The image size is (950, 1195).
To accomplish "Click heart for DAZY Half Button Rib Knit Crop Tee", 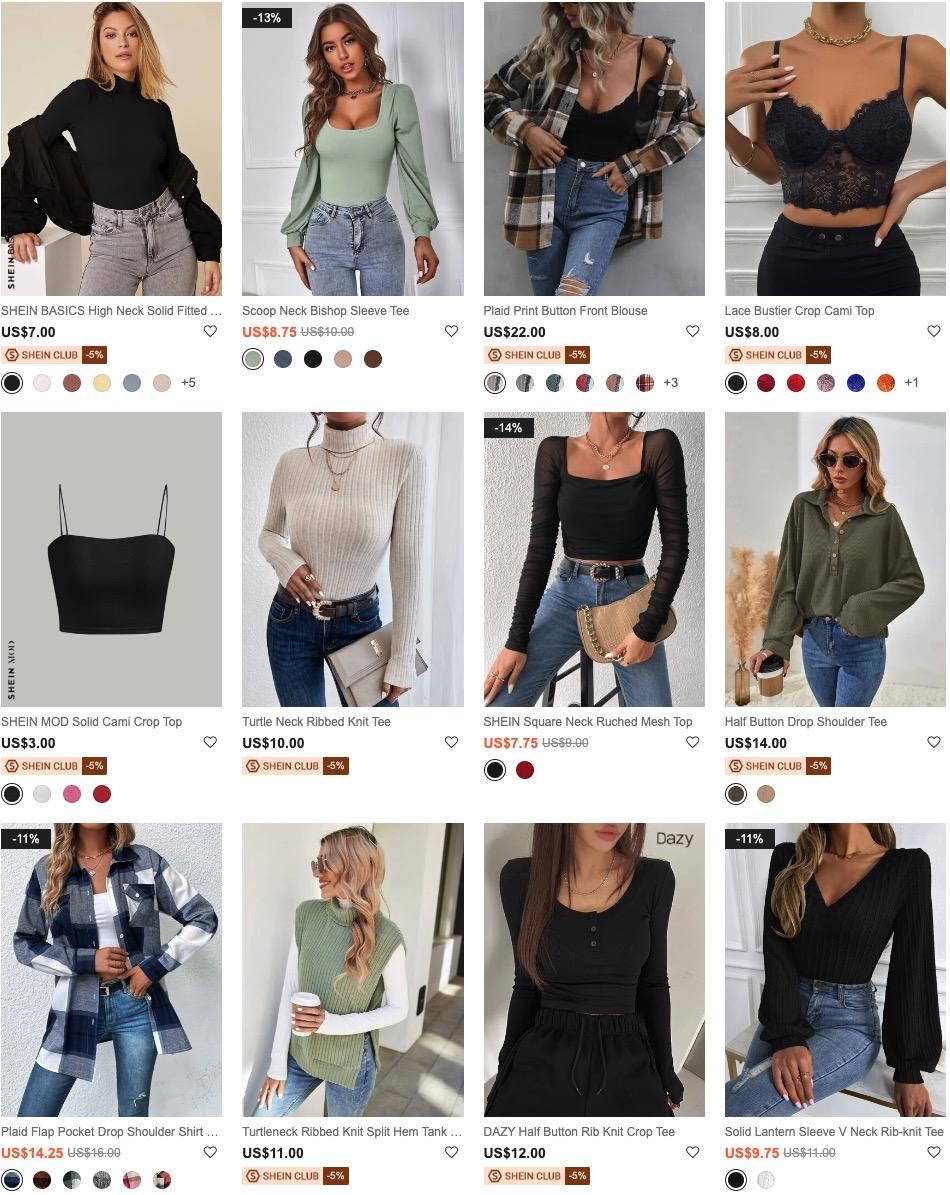I will [x=693, y=1153].
